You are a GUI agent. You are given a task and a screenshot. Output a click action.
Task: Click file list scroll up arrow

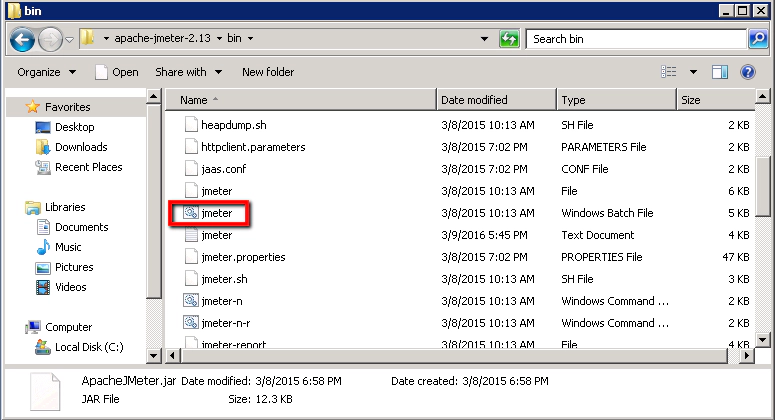[x=763, y=96]
